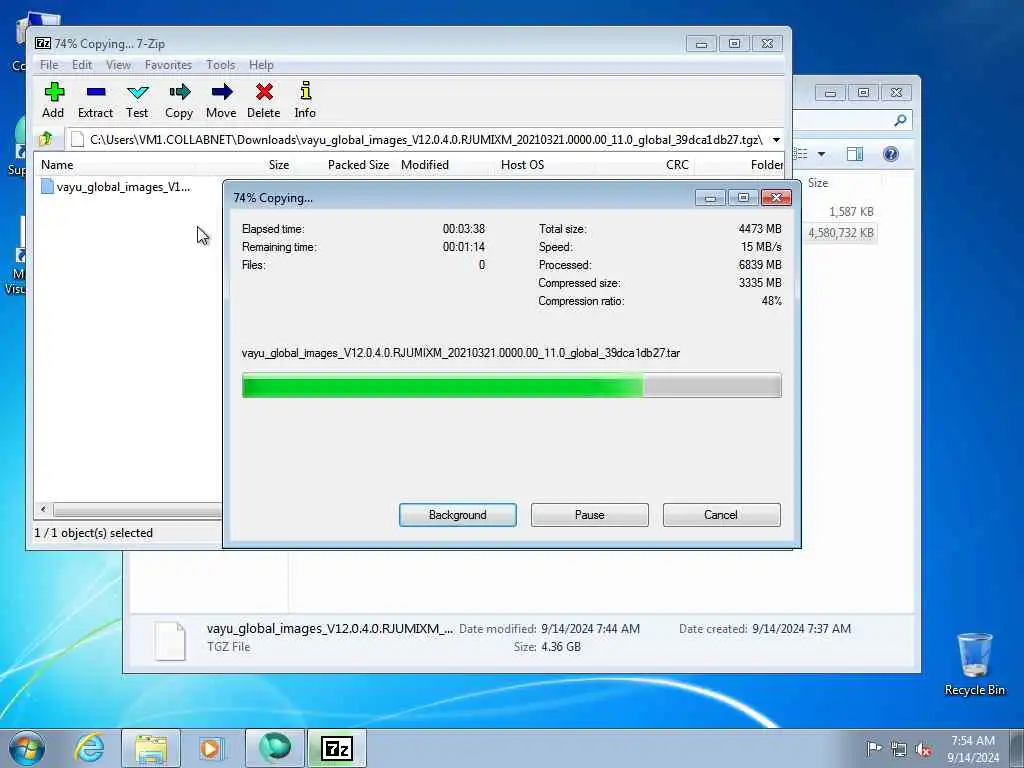
Task: Launch Internet Explorer from the taskbar
Action: point(89,748)
